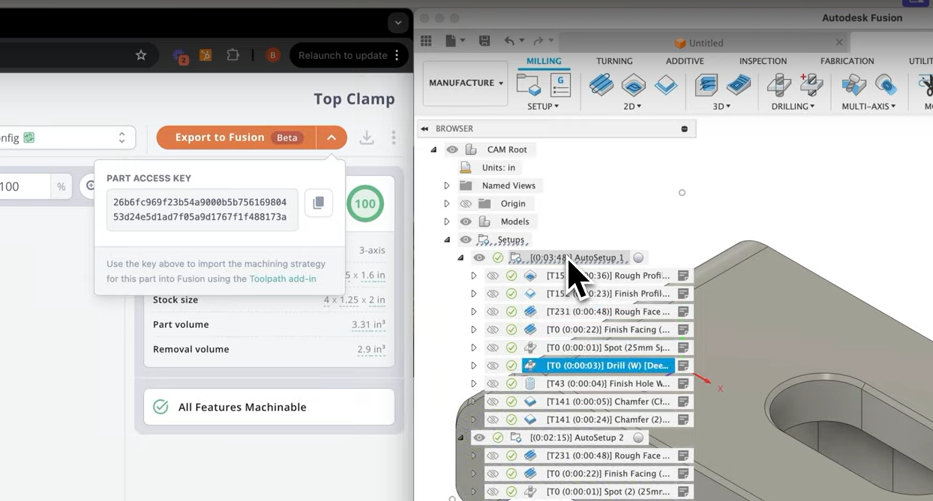933x501 pixels.
Task: Expand the Named Views folder
Action: pos(446,186)
